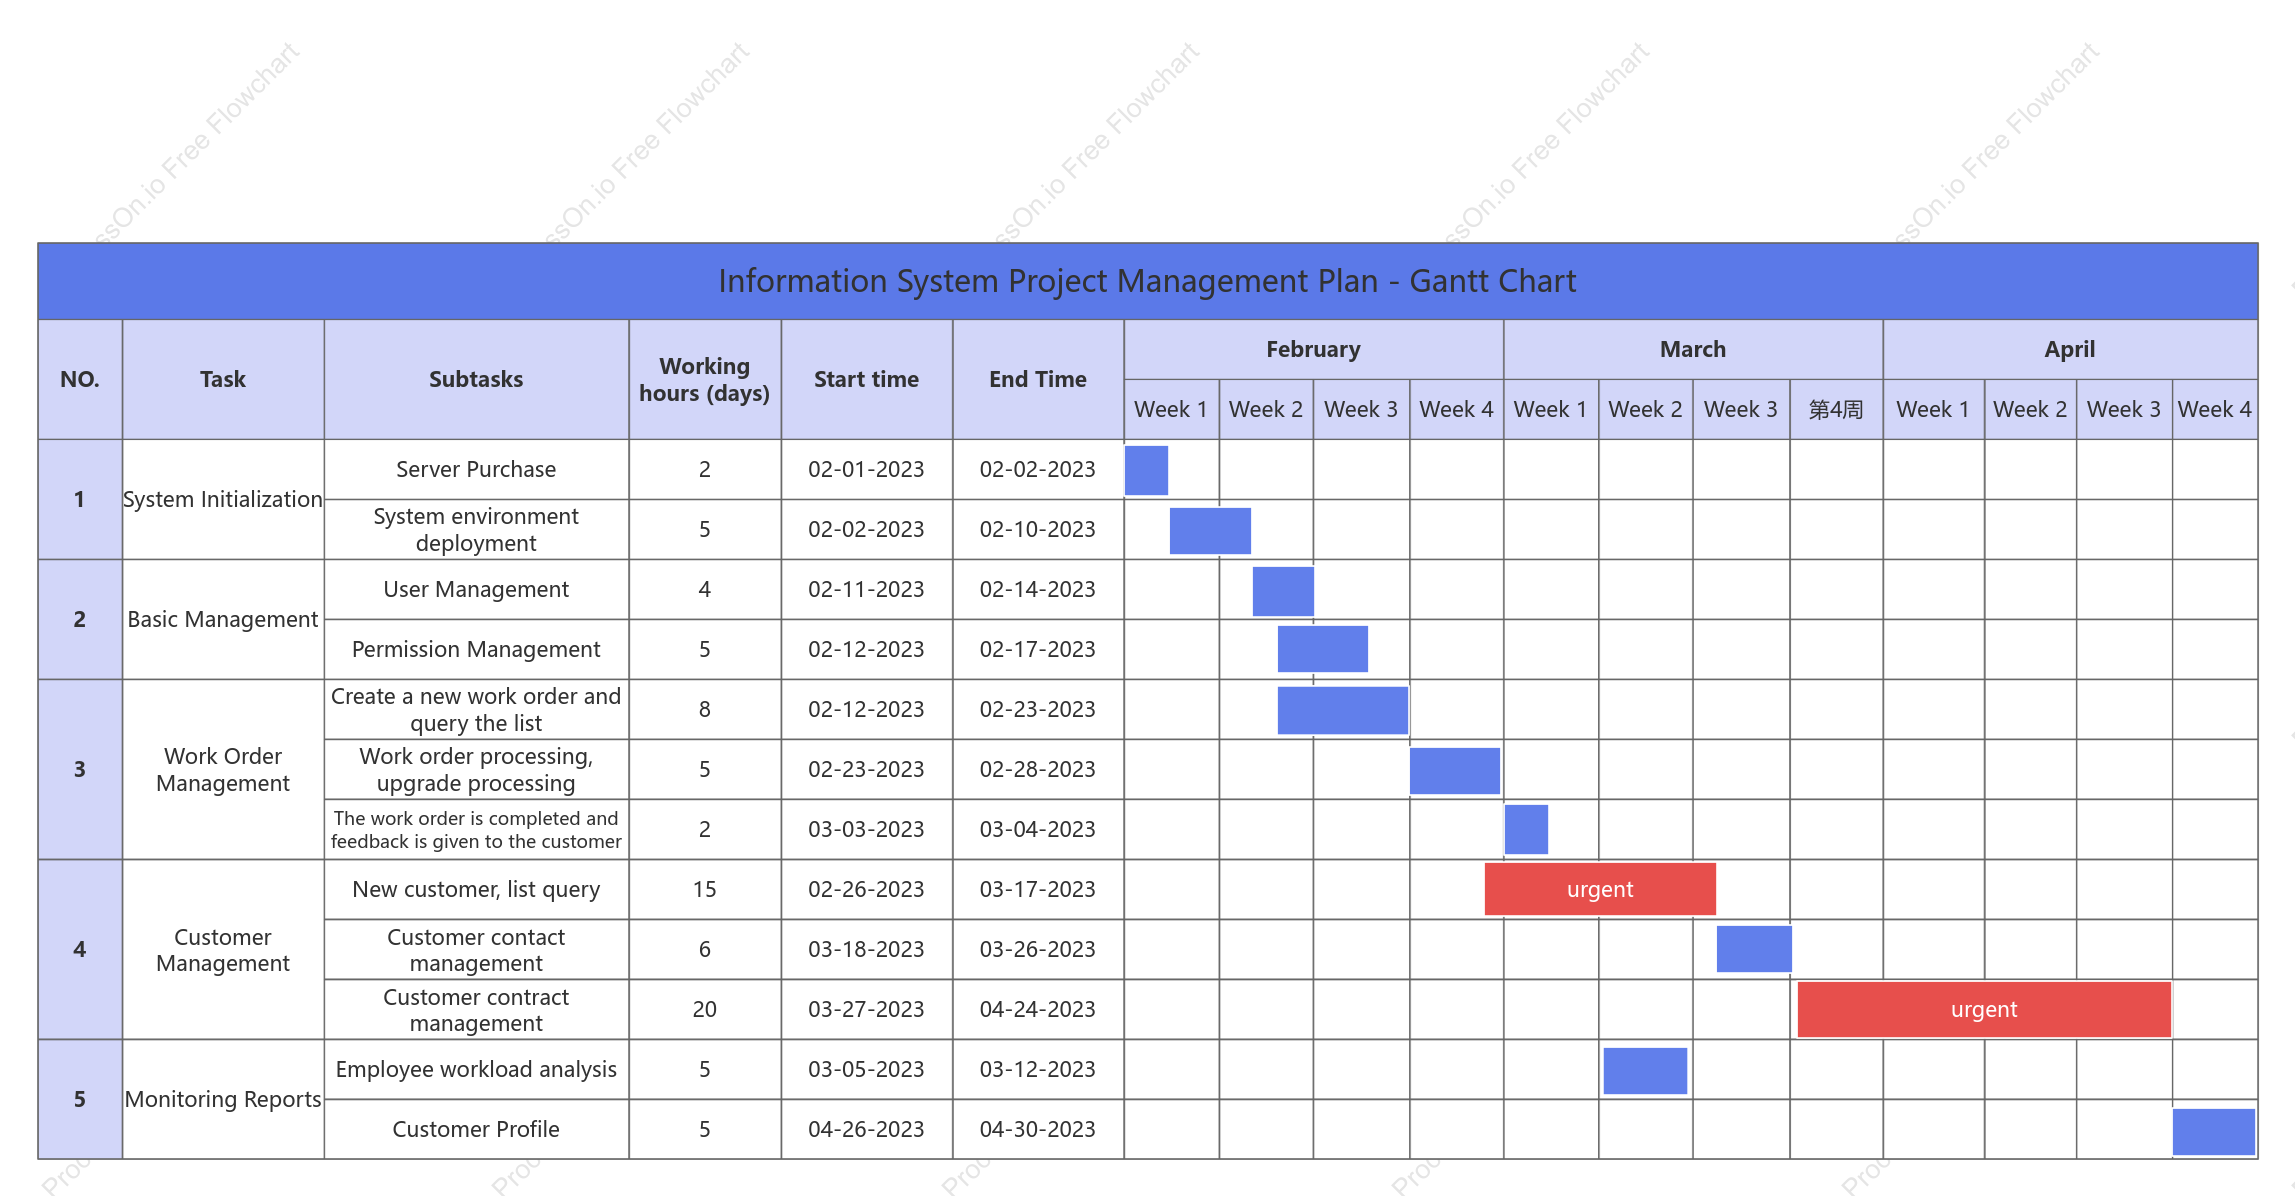Screen dimensions: 2295x1196
Task: Click working hours value 20
Action: point(704,1009)
